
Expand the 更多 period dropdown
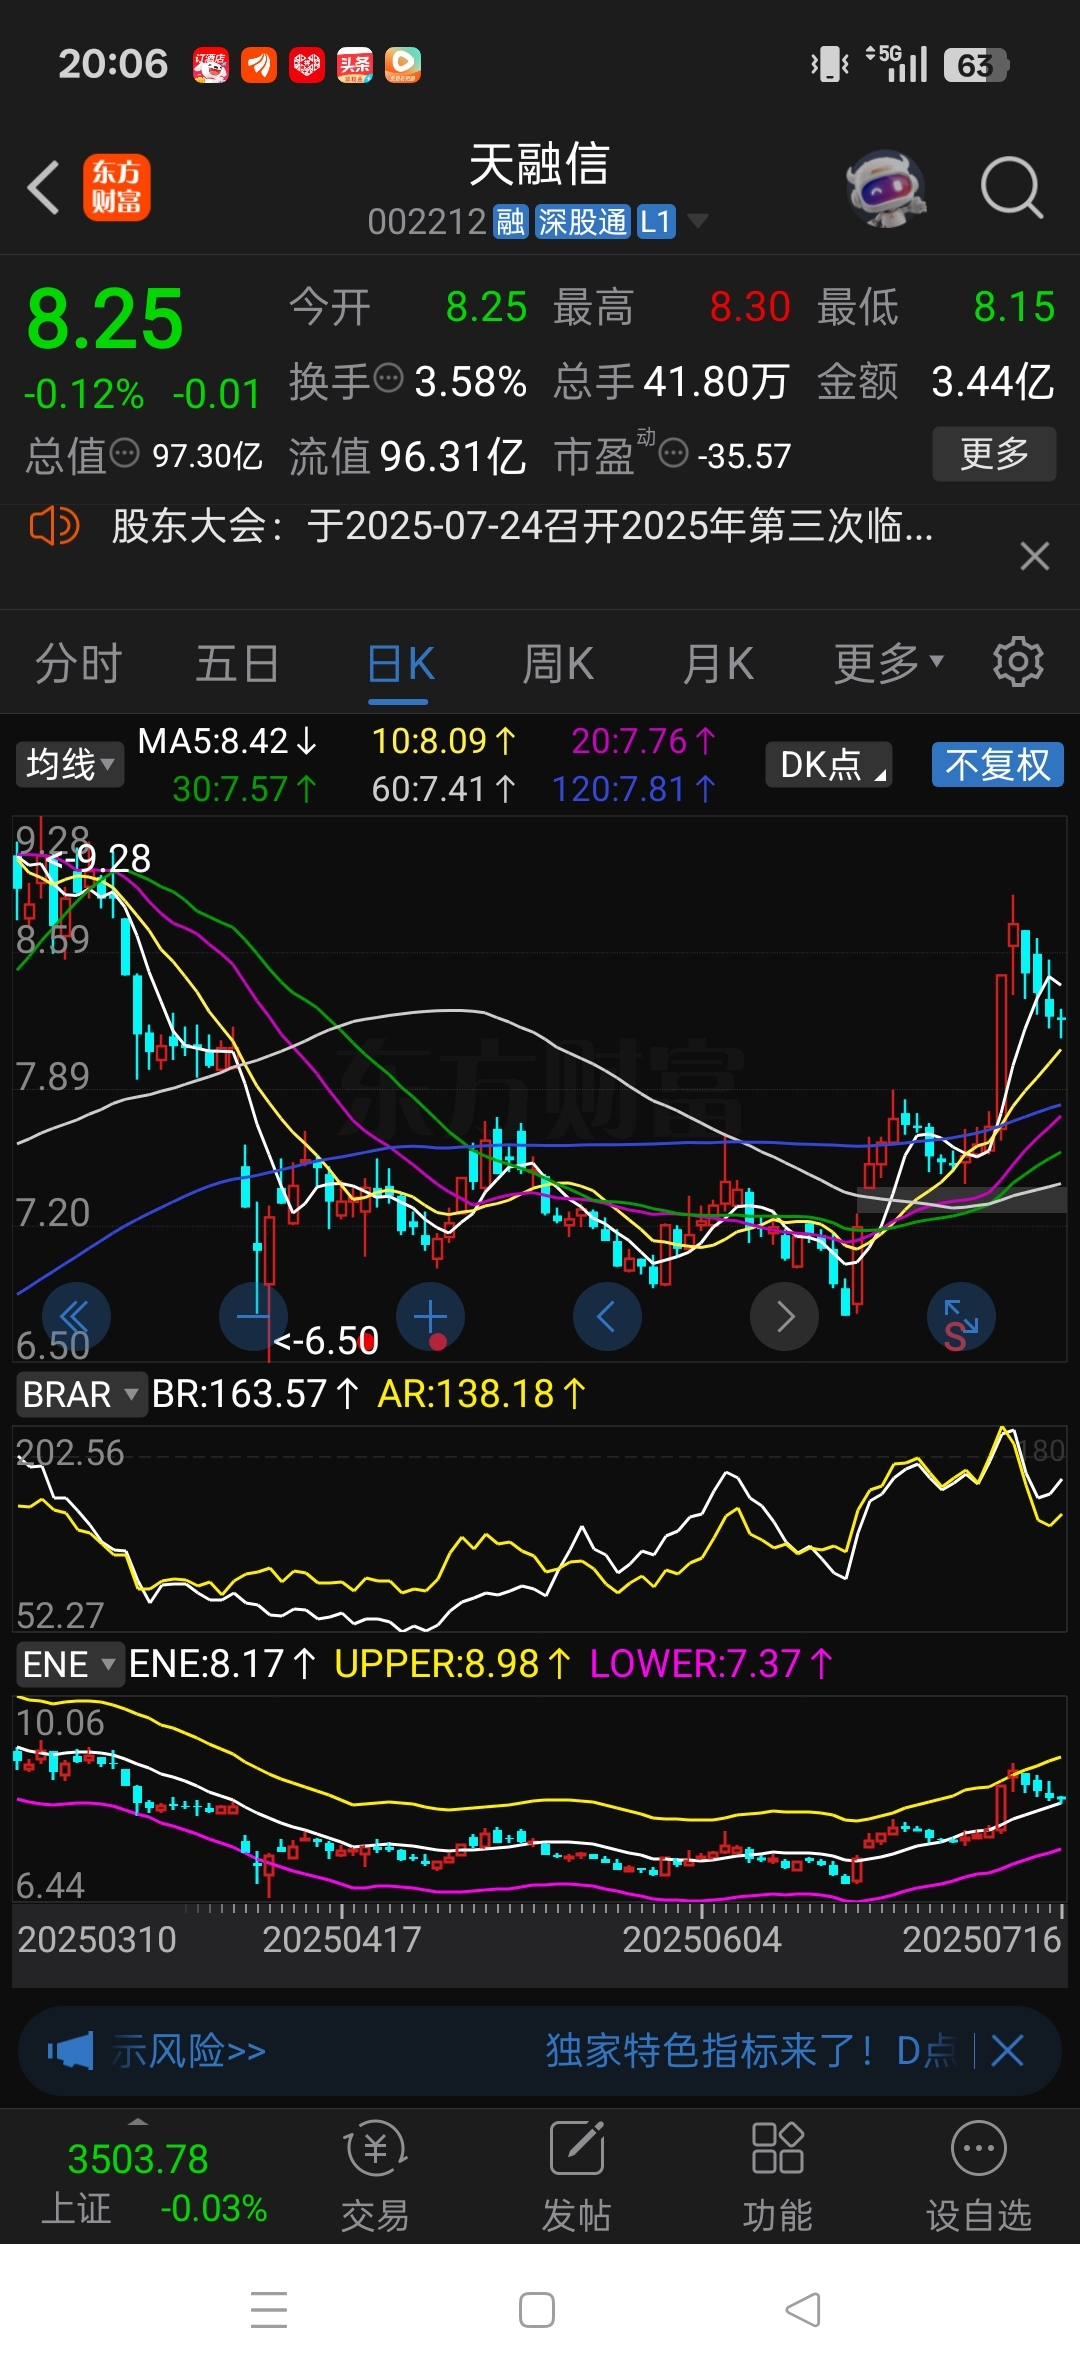[889, 662]
